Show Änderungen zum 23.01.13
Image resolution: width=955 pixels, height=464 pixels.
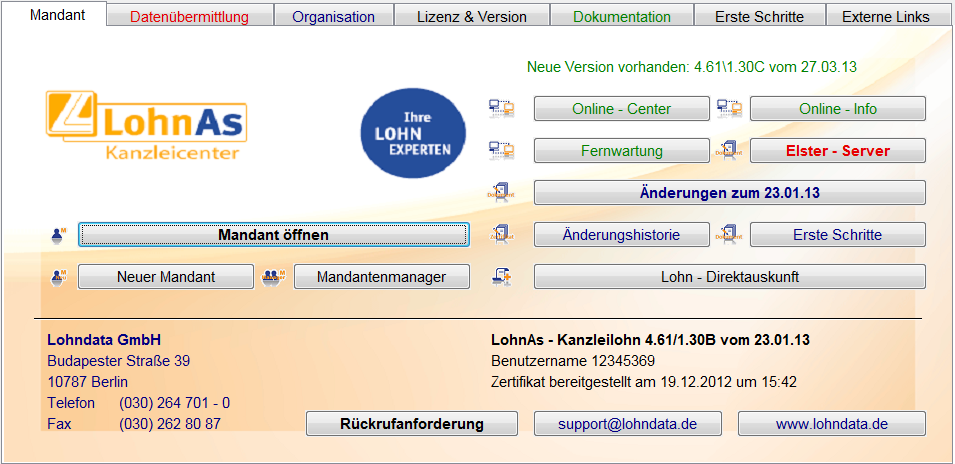[730, 192]
